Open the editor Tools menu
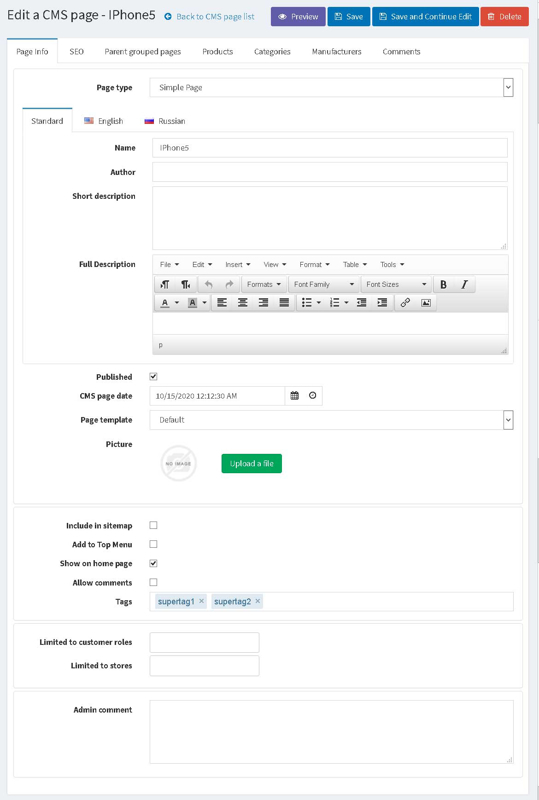Viewport: 539px width, 800px height. pos(392,264)
